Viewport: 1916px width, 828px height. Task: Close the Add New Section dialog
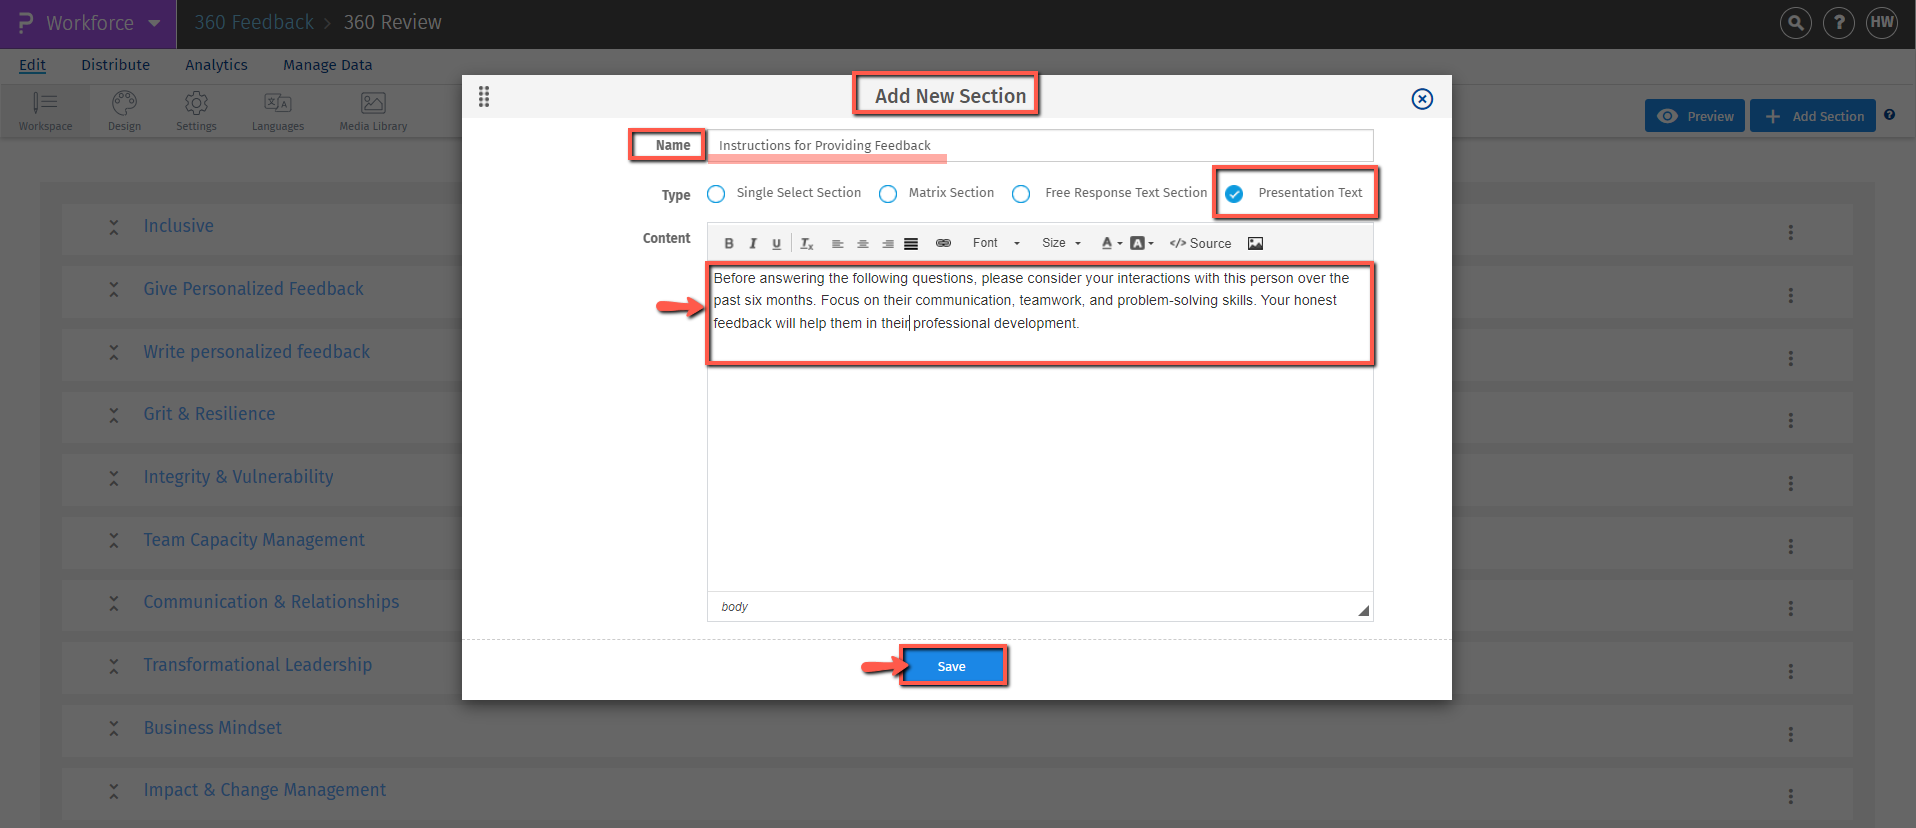[1422, 99]
